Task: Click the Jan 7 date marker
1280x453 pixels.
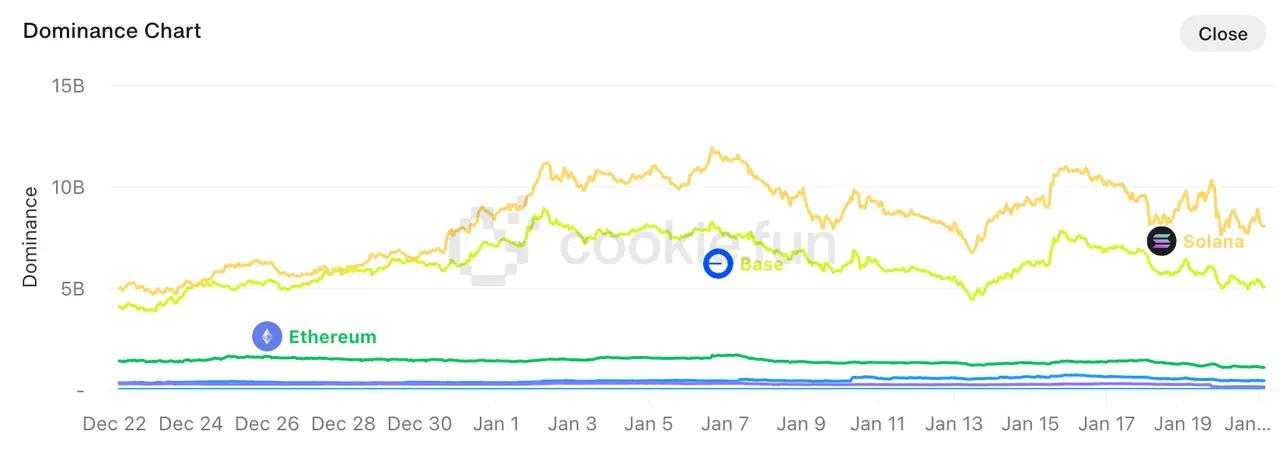Action: pos(725,424)
